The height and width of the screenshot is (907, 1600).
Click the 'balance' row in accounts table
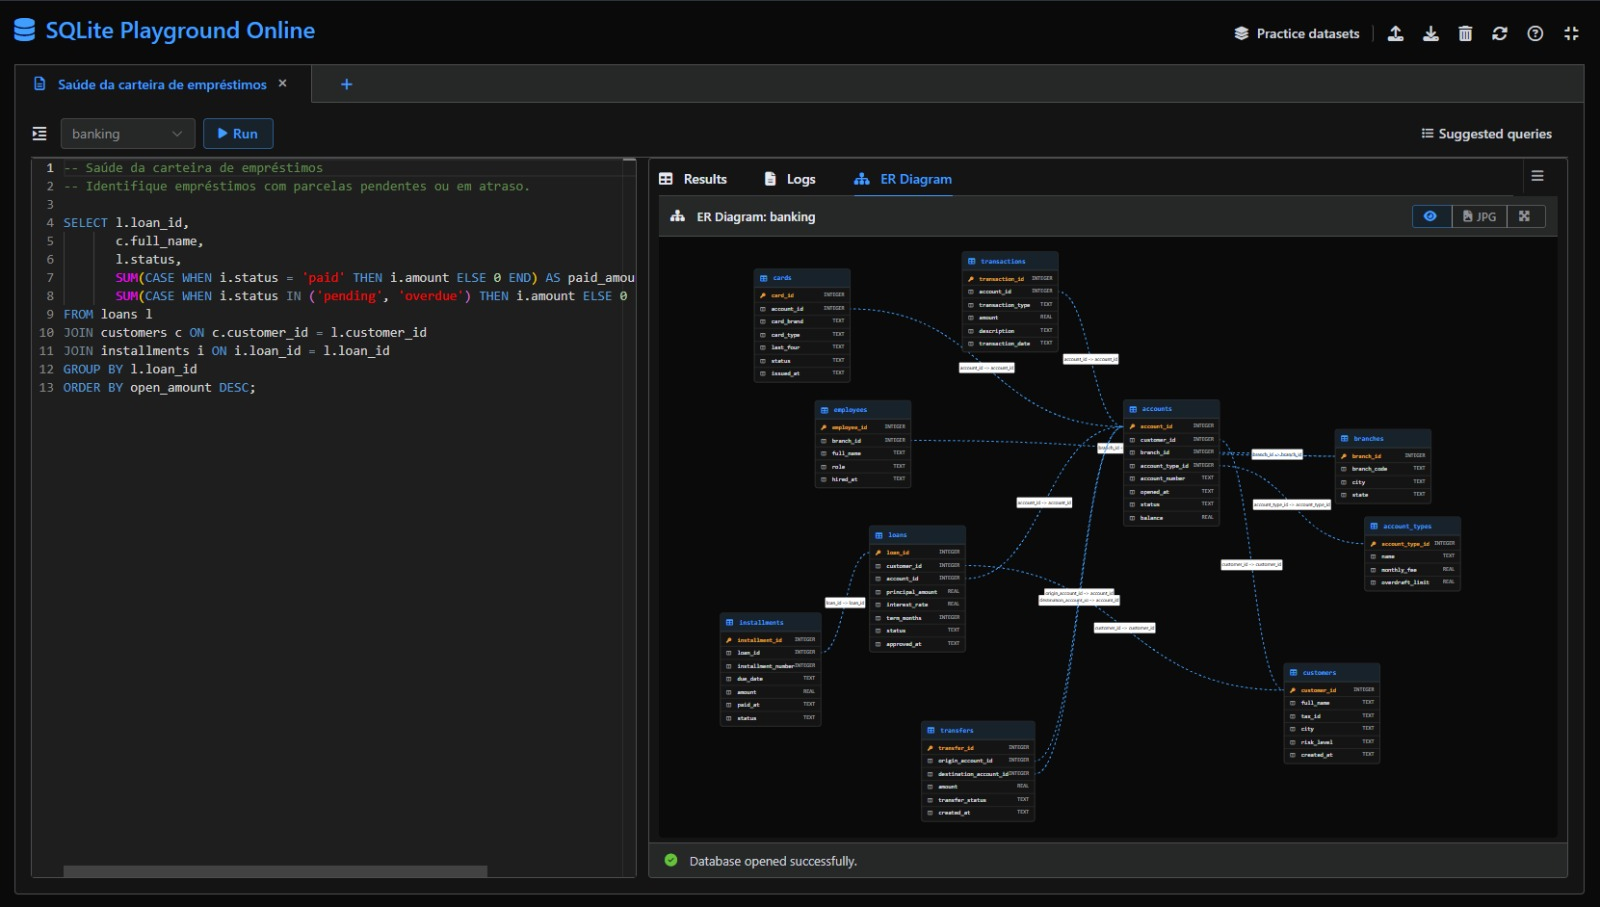coord(1171,517)
